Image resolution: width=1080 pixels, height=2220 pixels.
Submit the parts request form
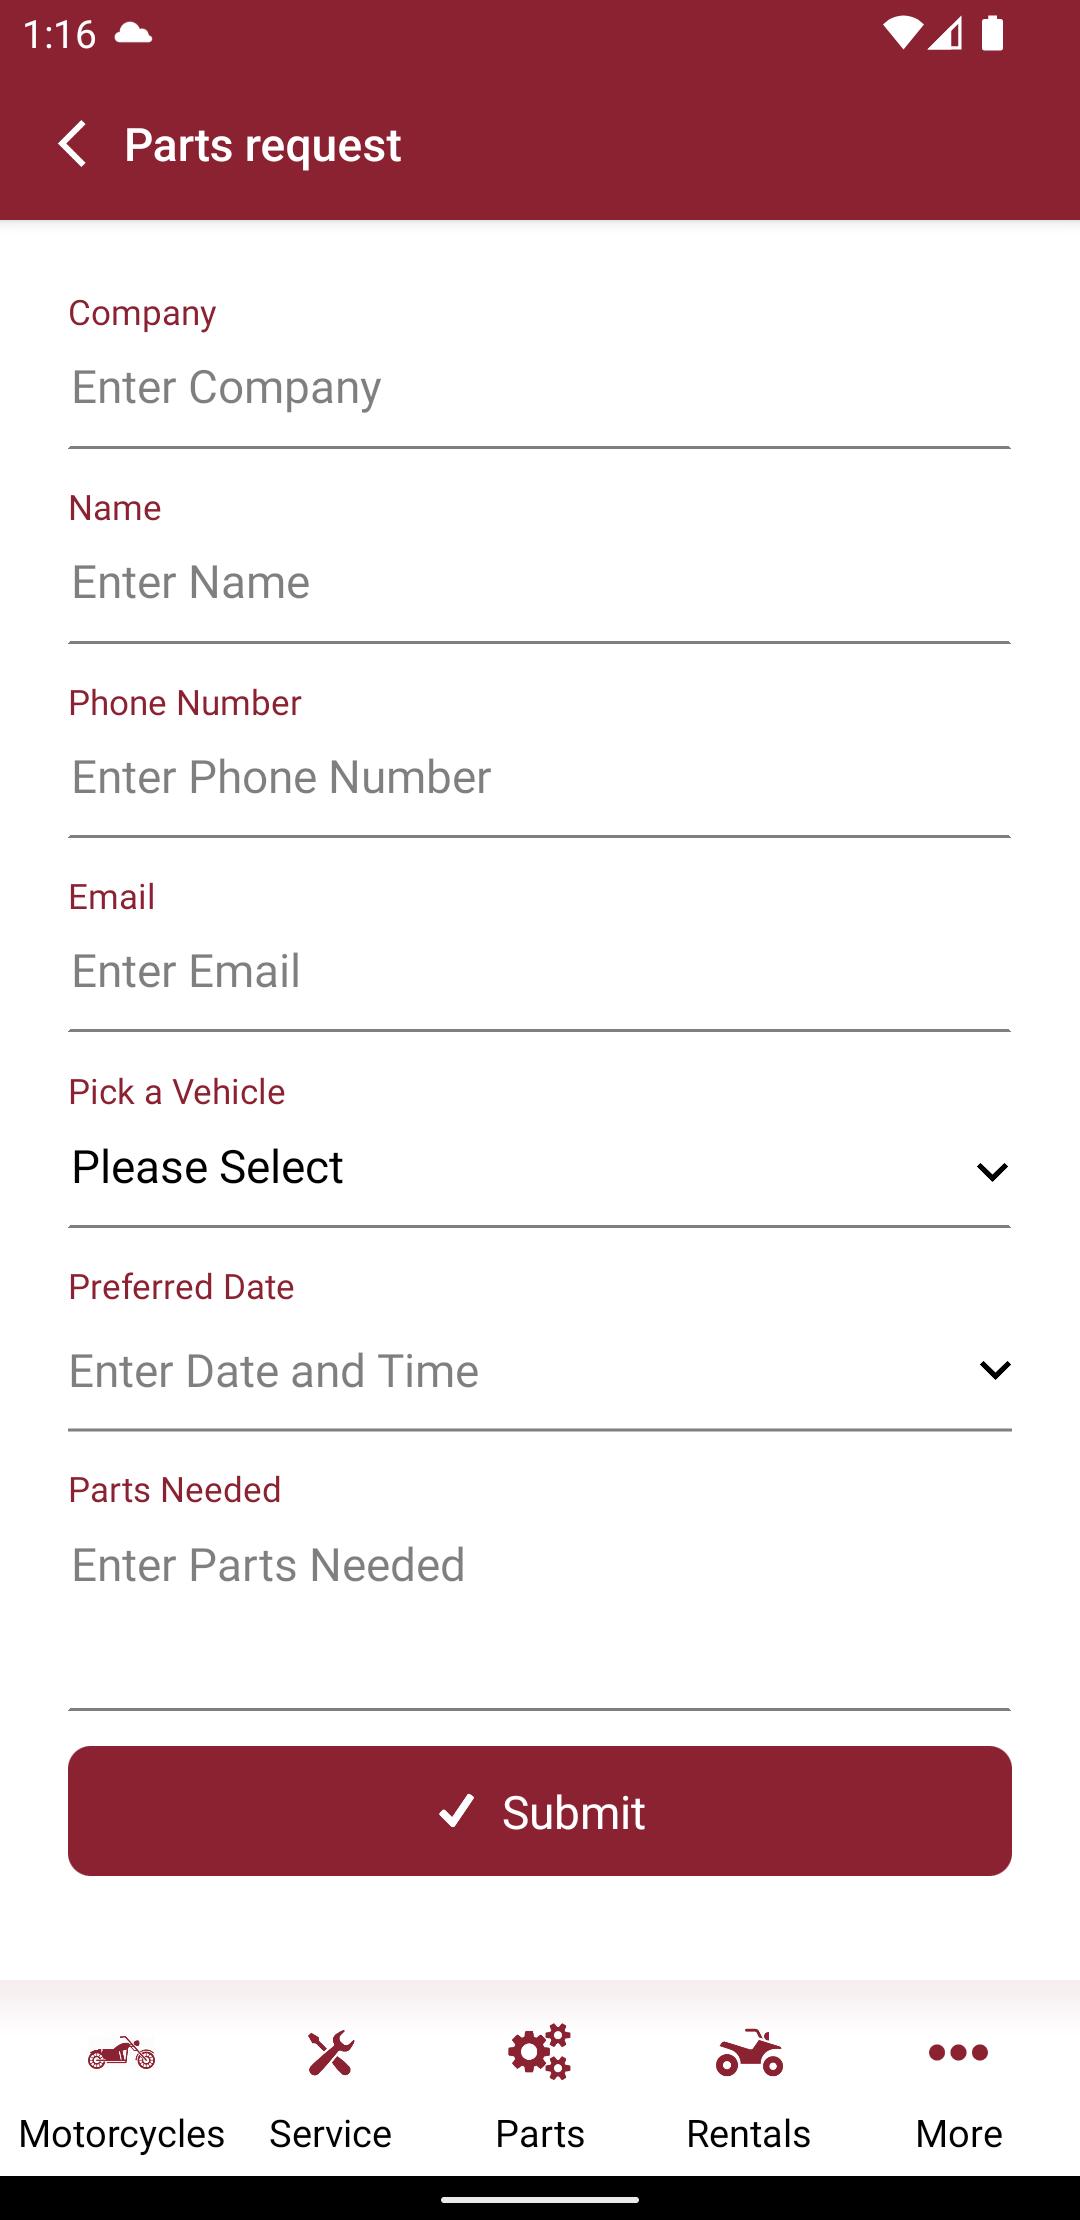click(540, 1811)
